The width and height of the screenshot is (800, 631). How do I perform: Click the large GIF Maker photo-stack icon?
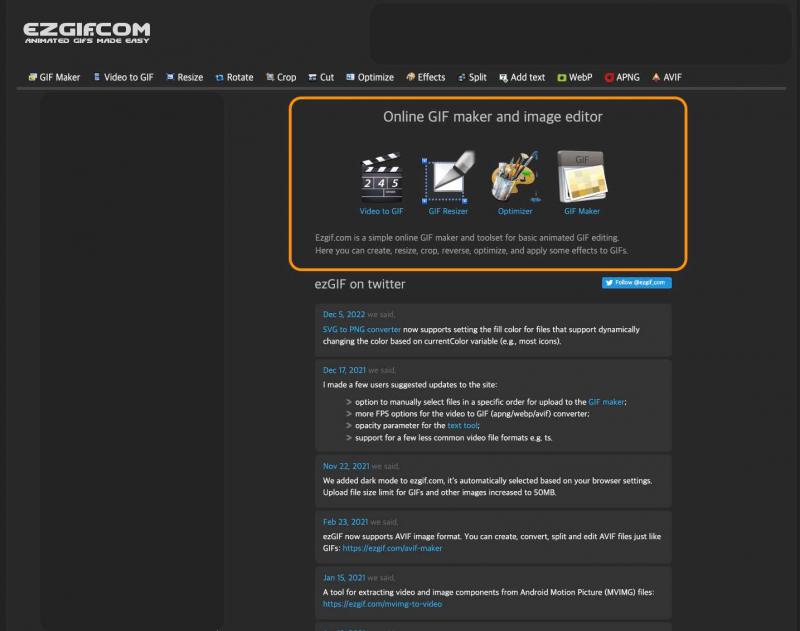click(x=582, y=177)
